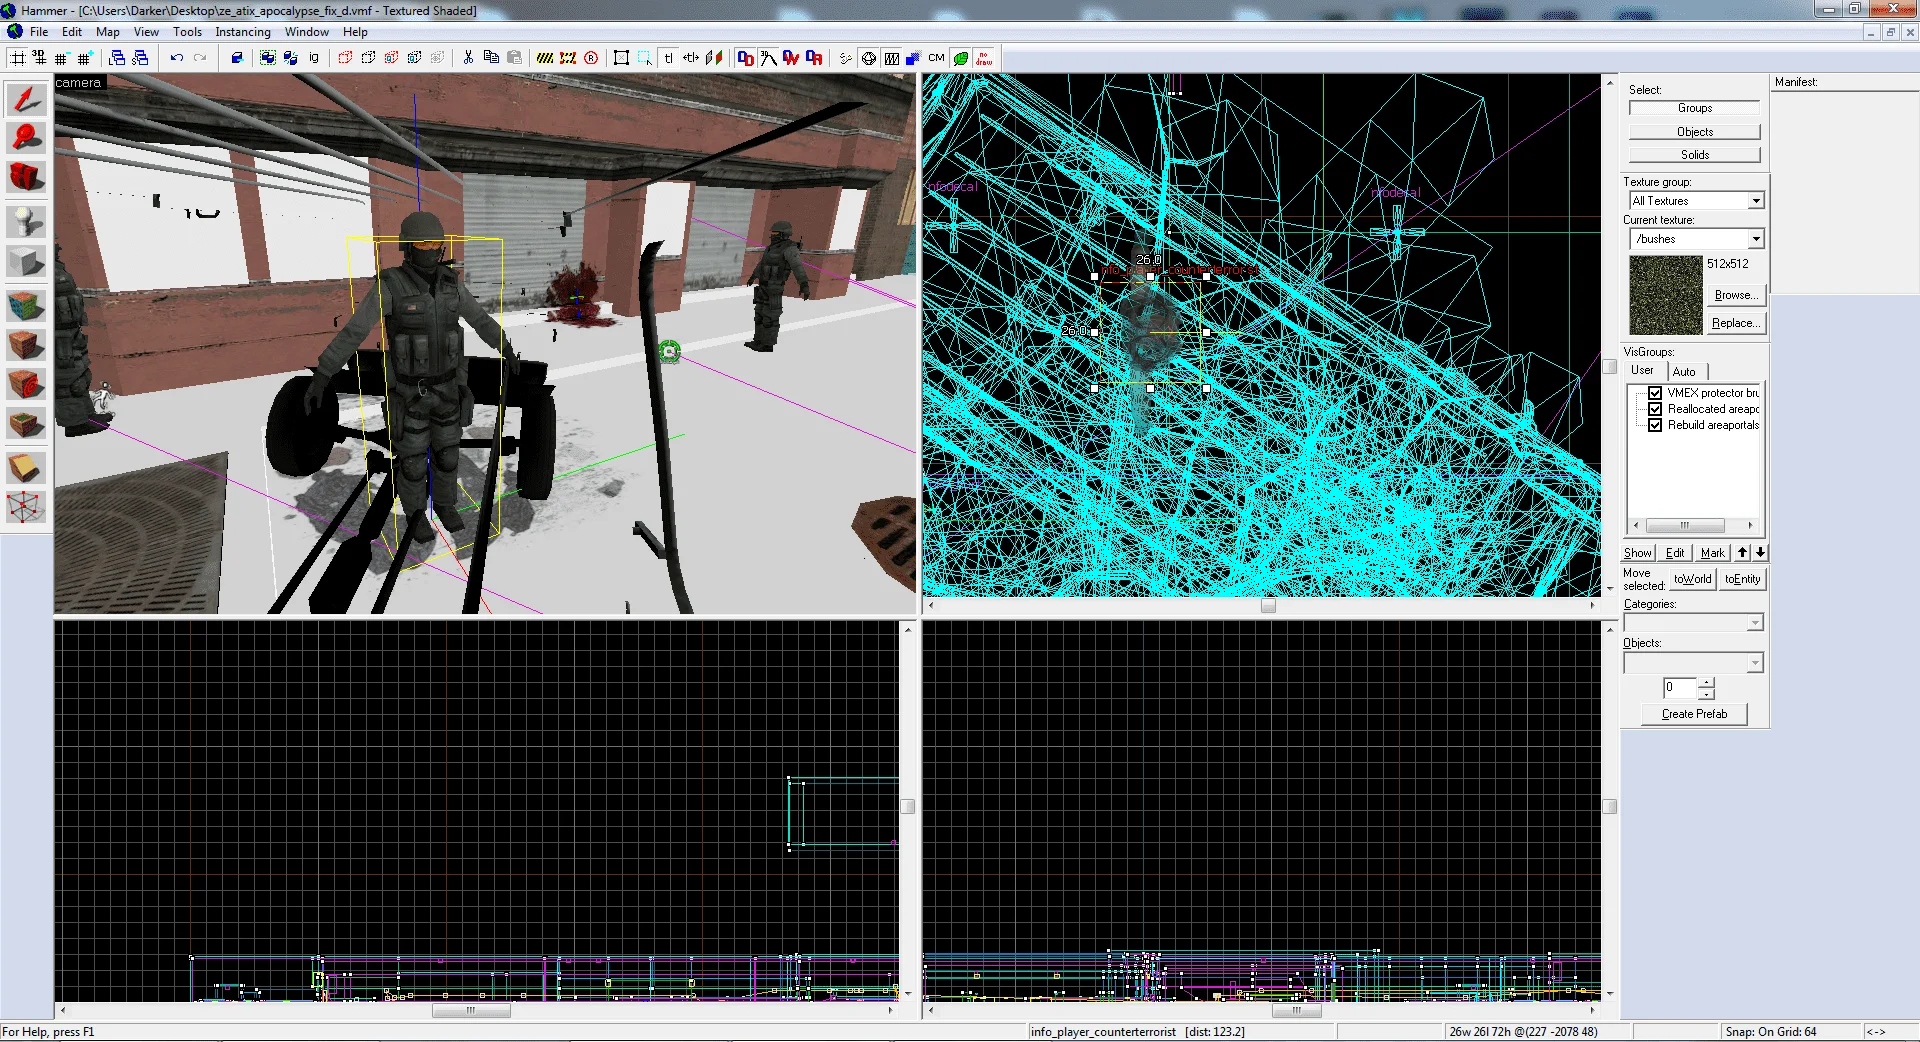The width and height of the screenshot is (1920, 1042).
Task: Toggle Rebuild areaportals visgroup checkbox
Action: click(x=1655, y=425)
